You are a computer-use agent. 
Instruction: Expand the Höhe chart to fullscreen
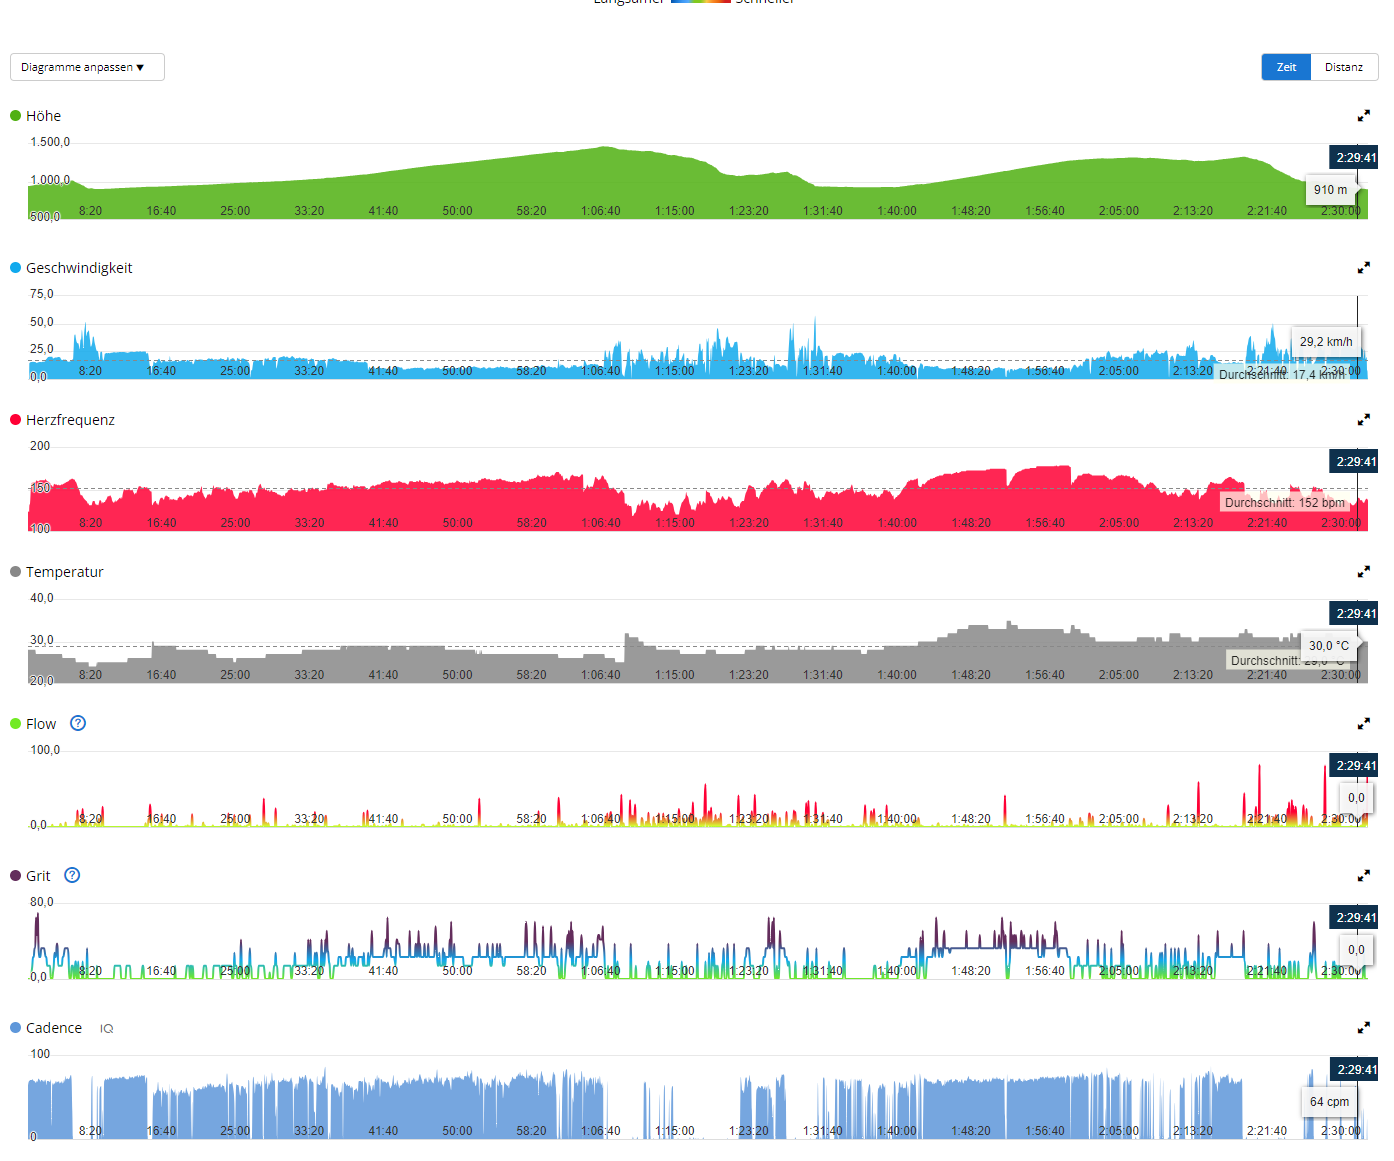(x=1363, y=116)
